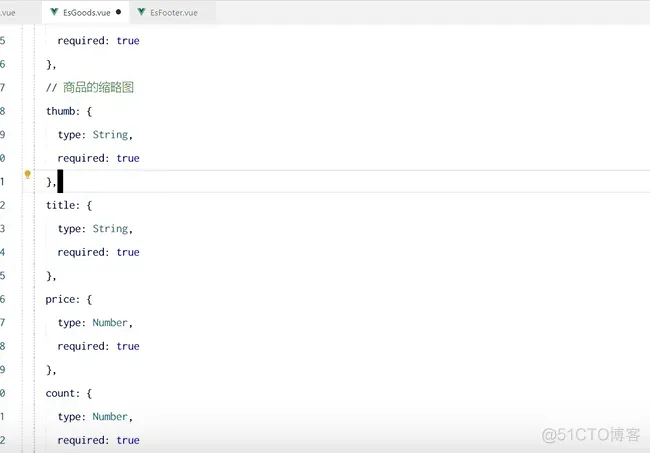Click the unsaved dot on EsGoods.vue tab
650x453 pixels.
[x=119, y=12]
